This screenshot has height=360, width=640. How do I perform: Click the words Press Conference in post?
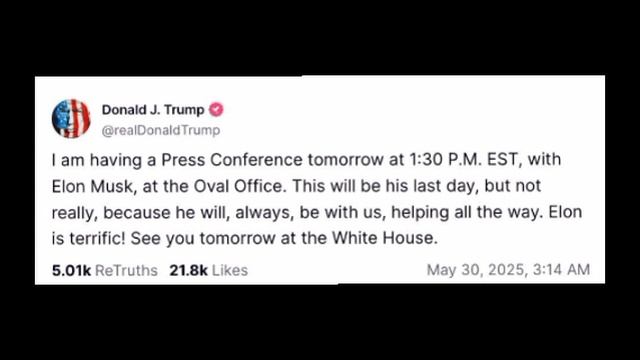[232, 160]
